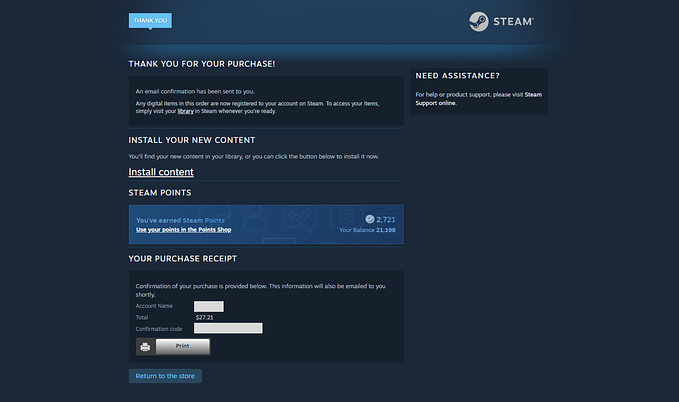Click the Steam logo icon
The image size is (679, 402).
[x=479, y=21]
